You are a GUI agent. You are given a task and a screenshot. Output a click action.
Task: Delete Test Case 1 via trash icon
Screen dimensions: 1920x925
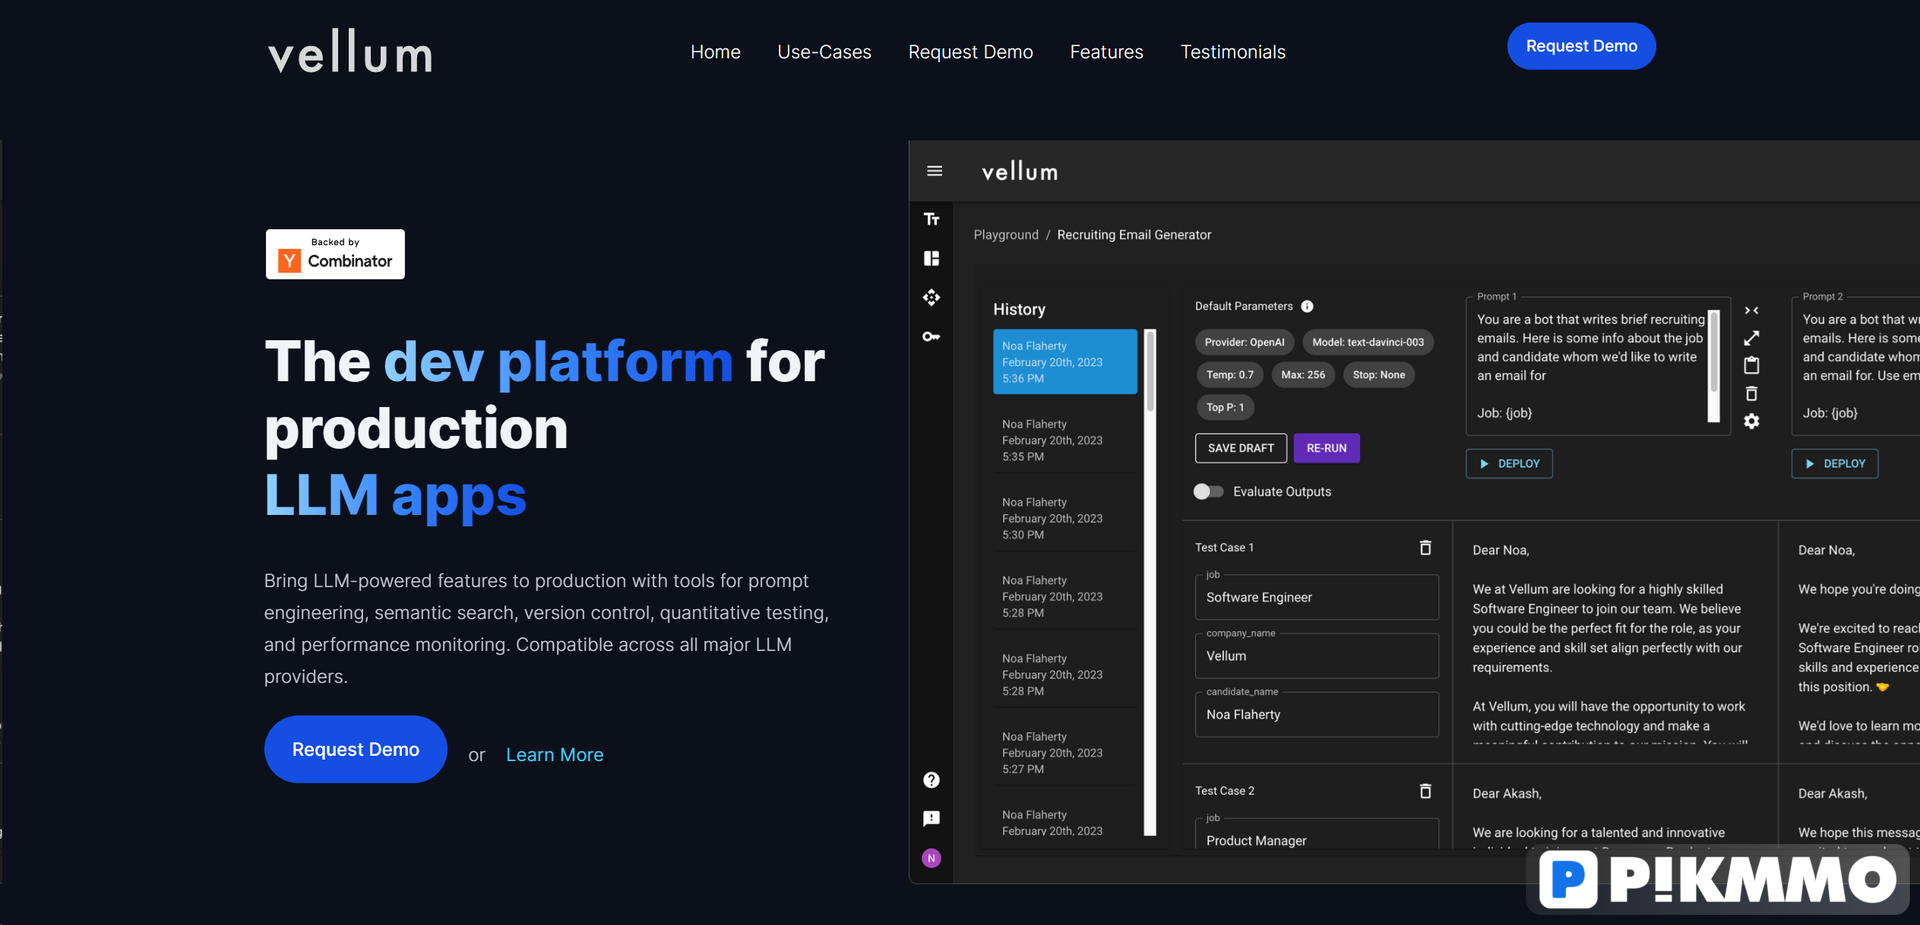coord(1425,547)
